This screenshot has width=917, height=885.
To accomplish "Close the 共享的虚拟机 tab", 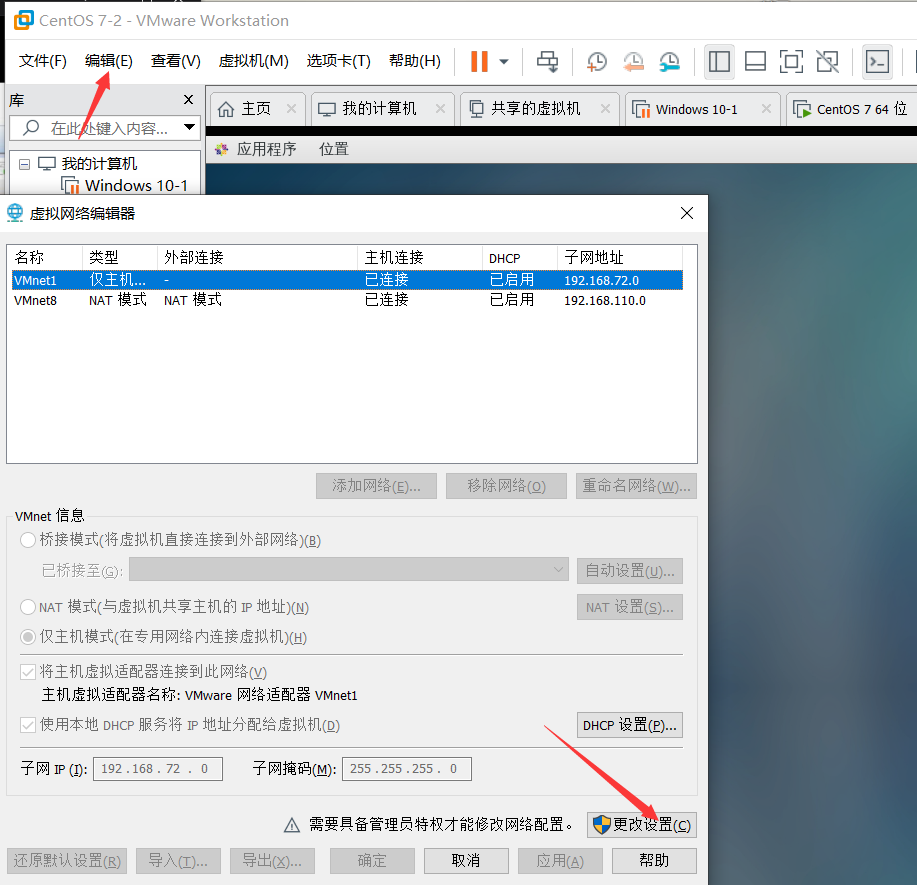I will 605,108.
